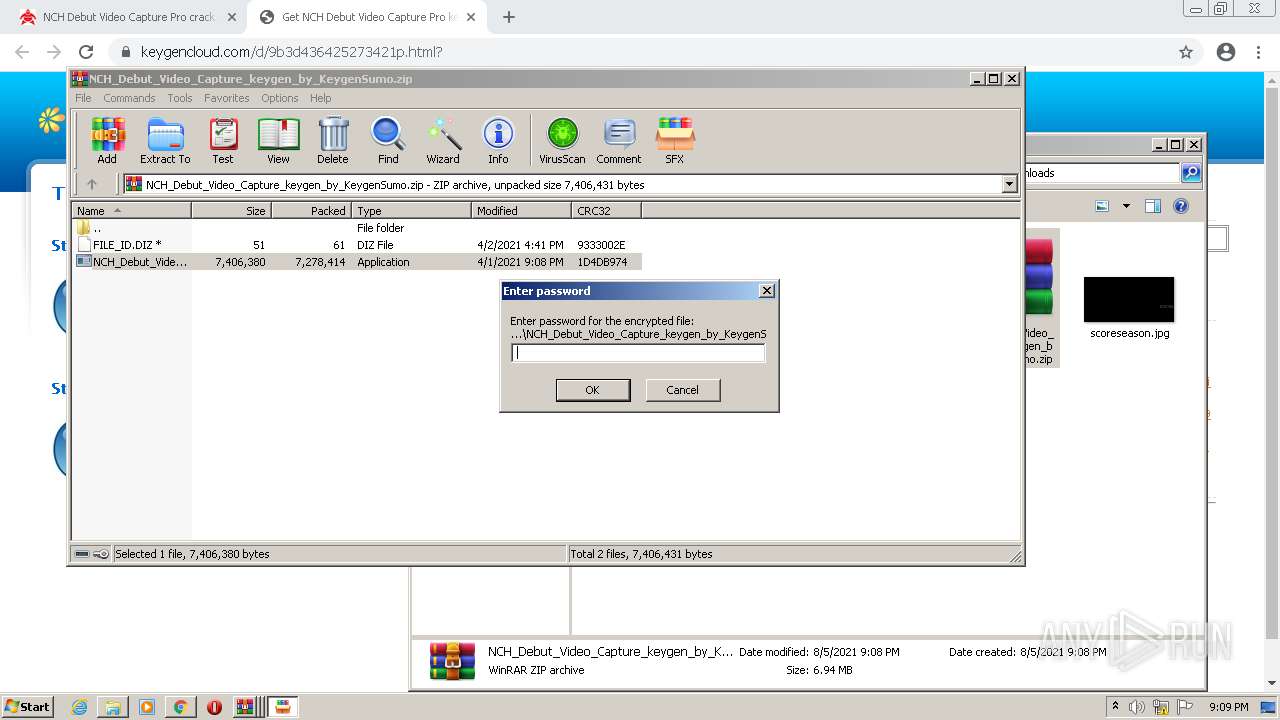Screen dimensions: 1280x720
Task: Open the Chrome profile avatar icon
Action: click(x=1226, y=52)
